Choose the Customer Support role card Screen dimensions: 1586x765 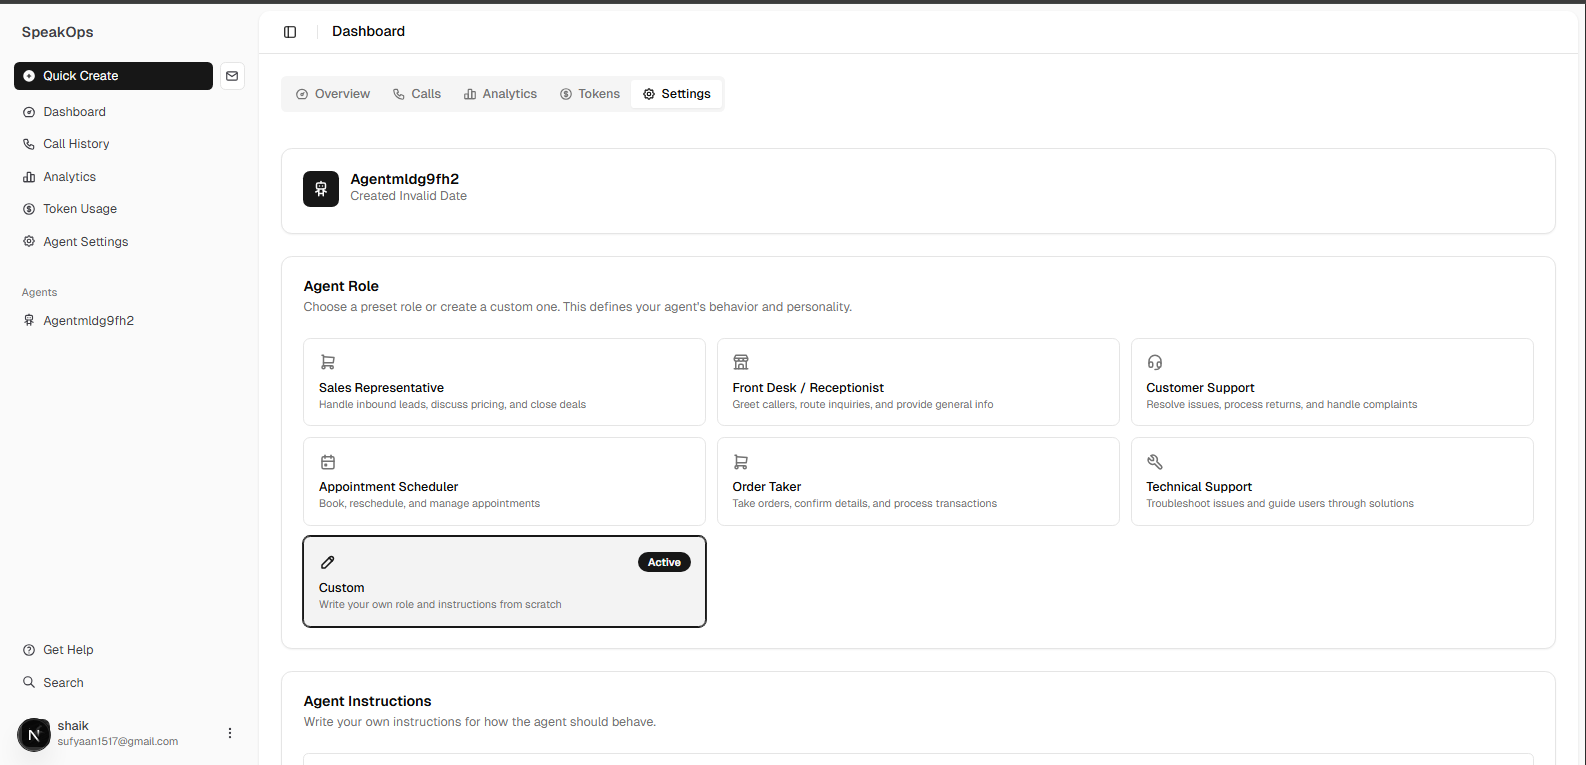pos(1332,382)
